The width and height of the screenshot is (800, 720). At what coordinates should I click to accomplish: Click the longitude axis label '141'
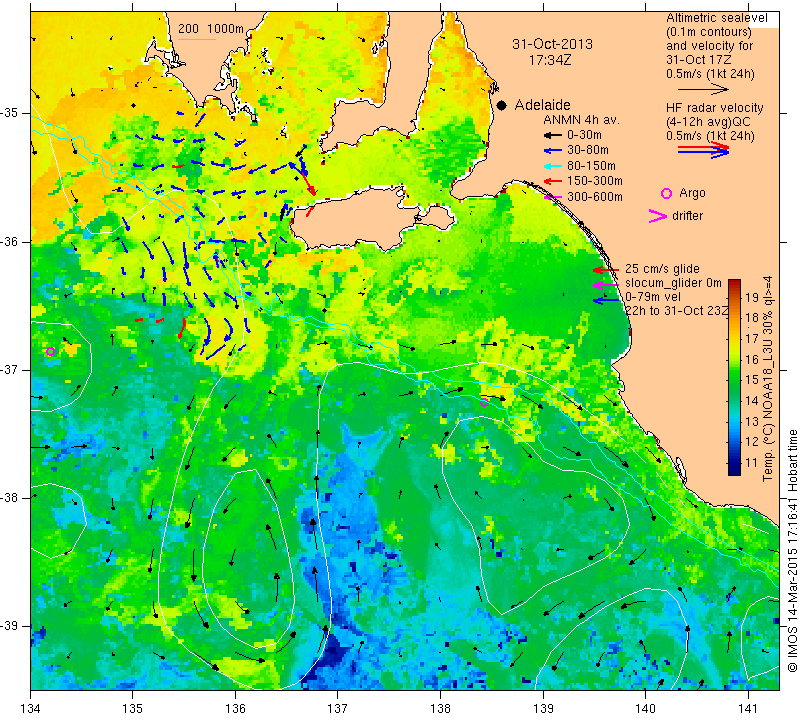coord(748,709)
